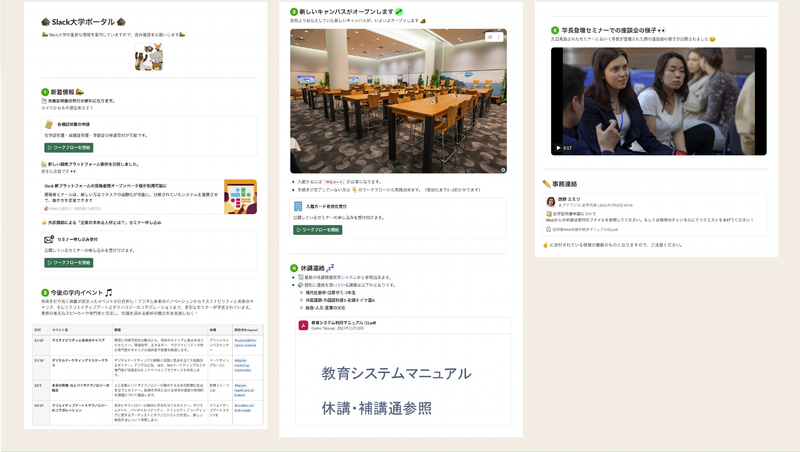Click the animal mascots image under portal title
This screenshot has height=452, width=800.
(149, 57)
